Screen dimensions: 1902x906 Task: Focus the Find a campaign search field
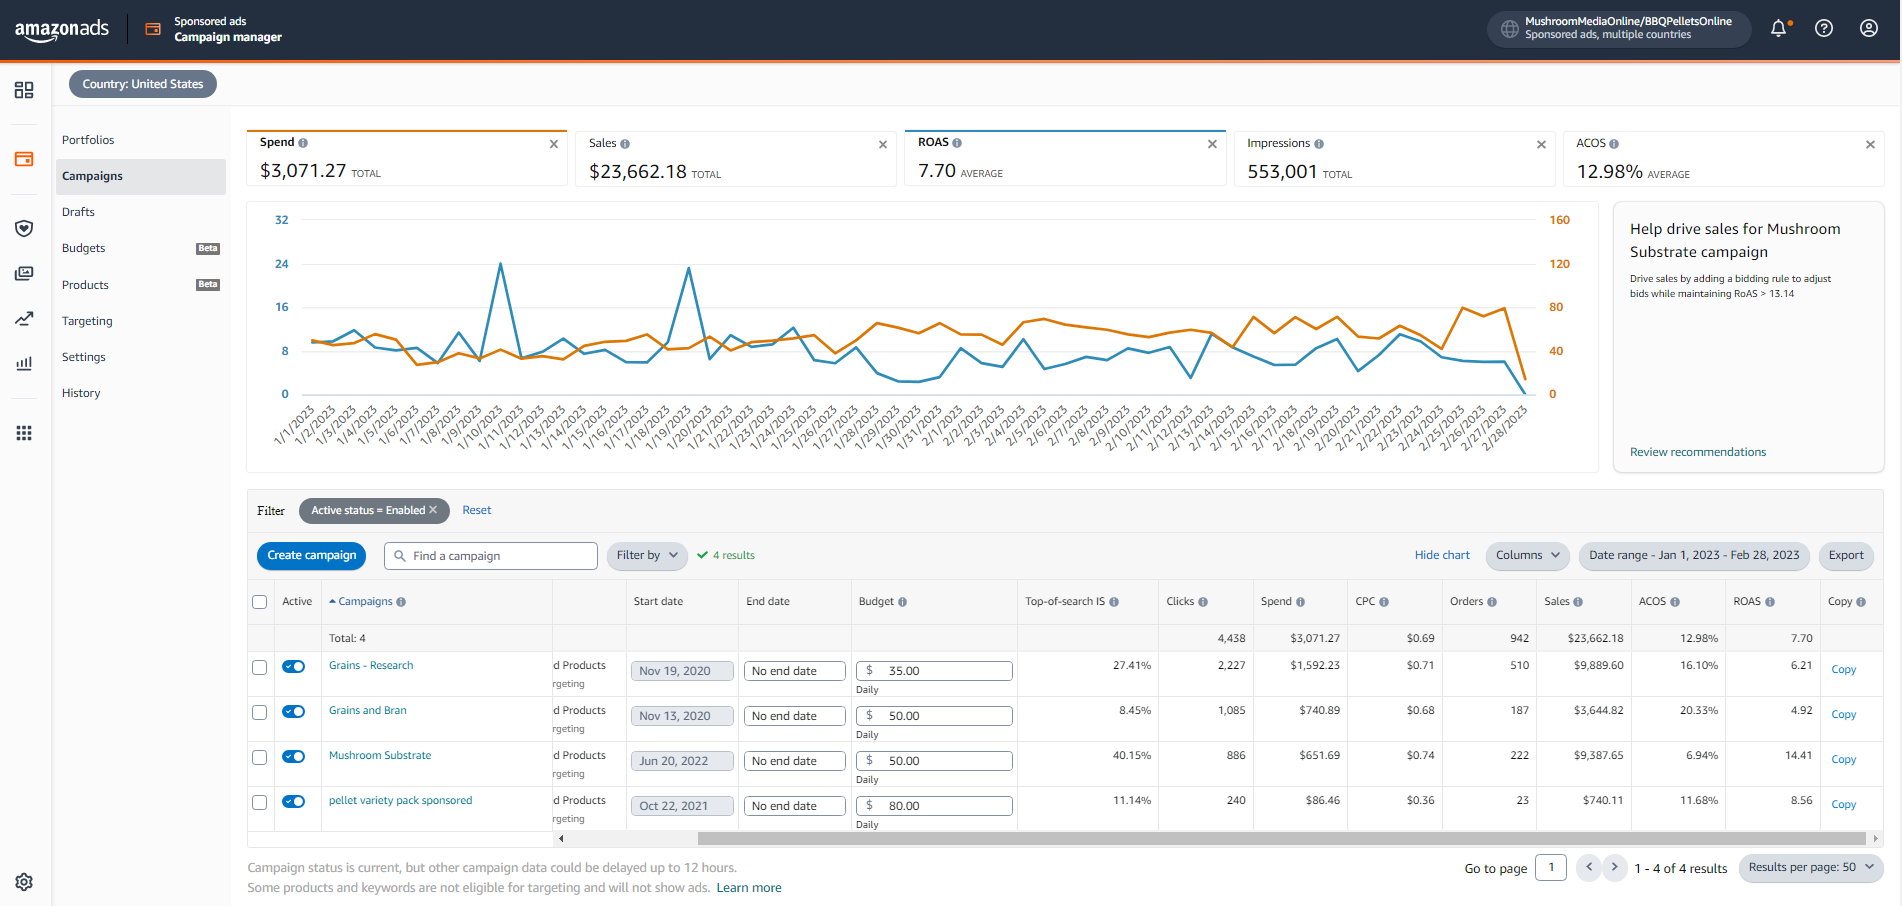pyautogui.click(x=491, y=556)
